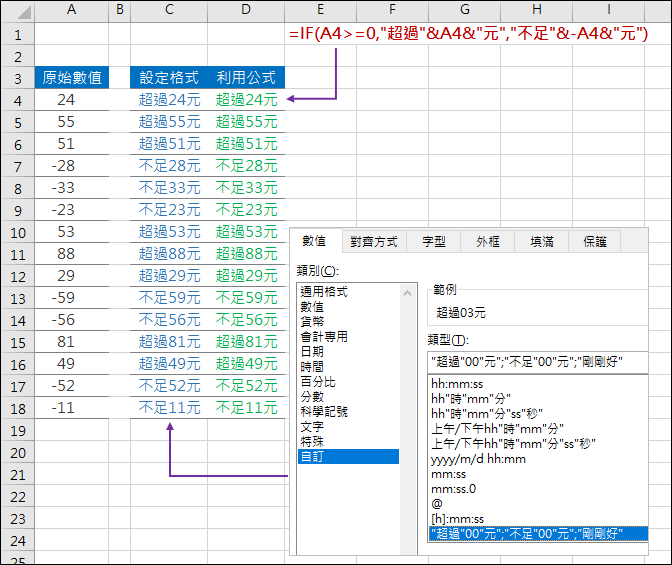Select 數值 in the category list
The image size is (672, 565).
348,307
